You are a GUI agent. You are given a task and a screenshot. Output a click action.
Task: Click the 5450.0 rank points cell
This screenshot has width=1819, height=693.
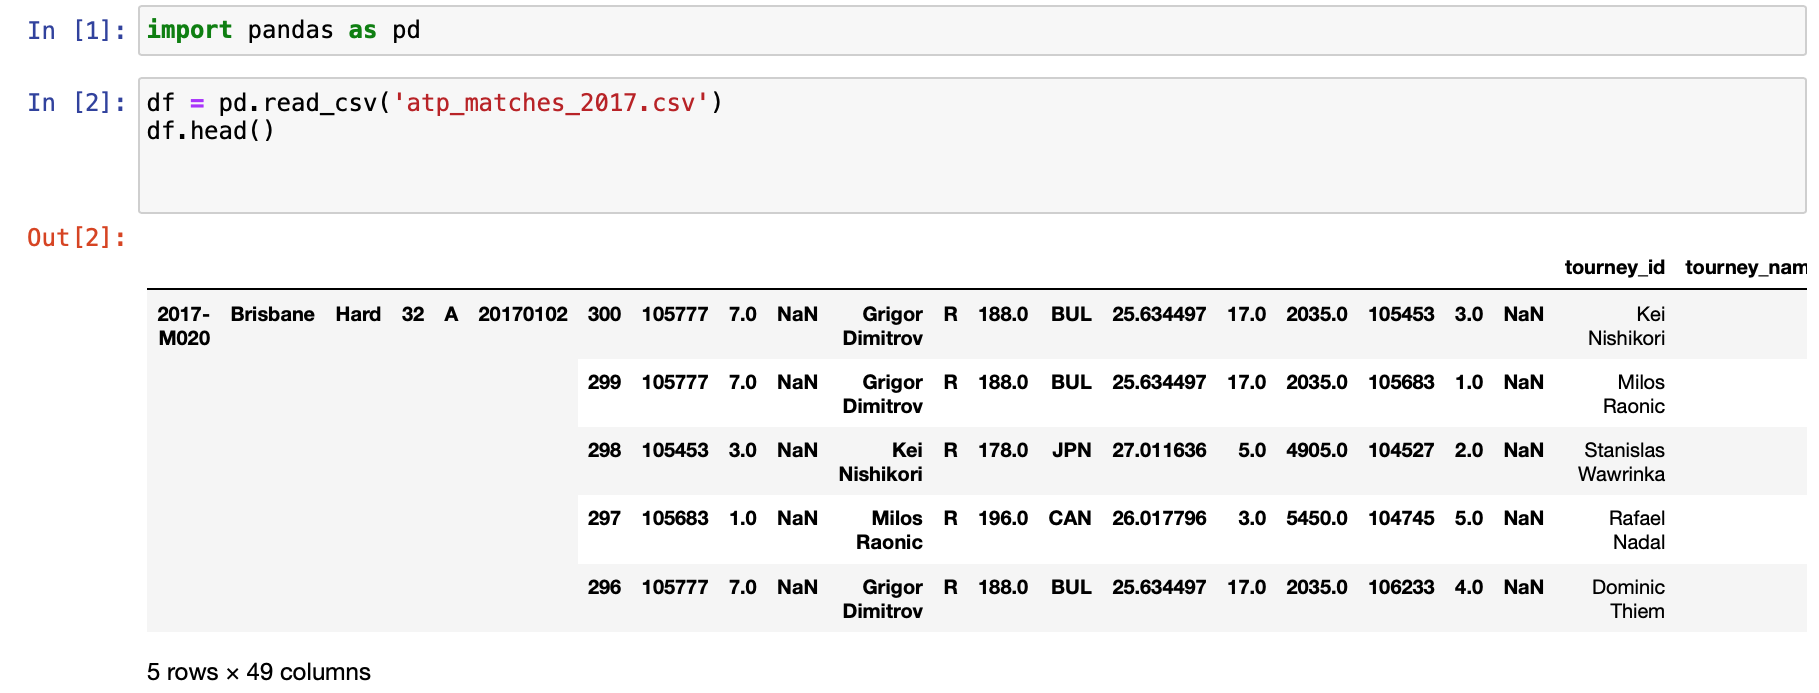(x=1316, y=518)
